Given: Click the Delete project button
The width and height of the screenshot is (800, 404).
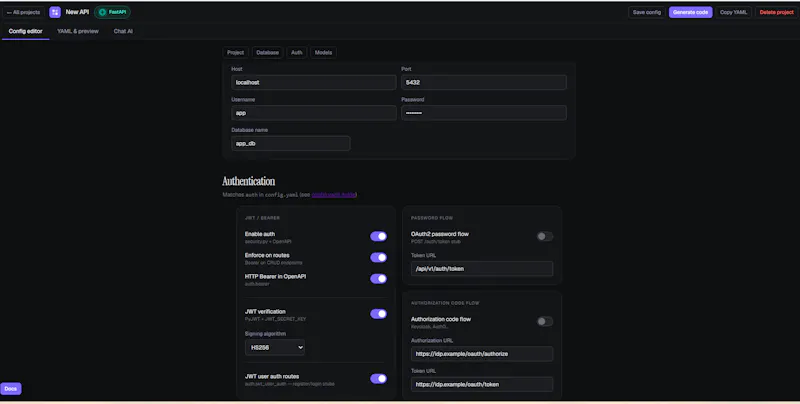Looking at the screenshot, I should coord(776,12).
